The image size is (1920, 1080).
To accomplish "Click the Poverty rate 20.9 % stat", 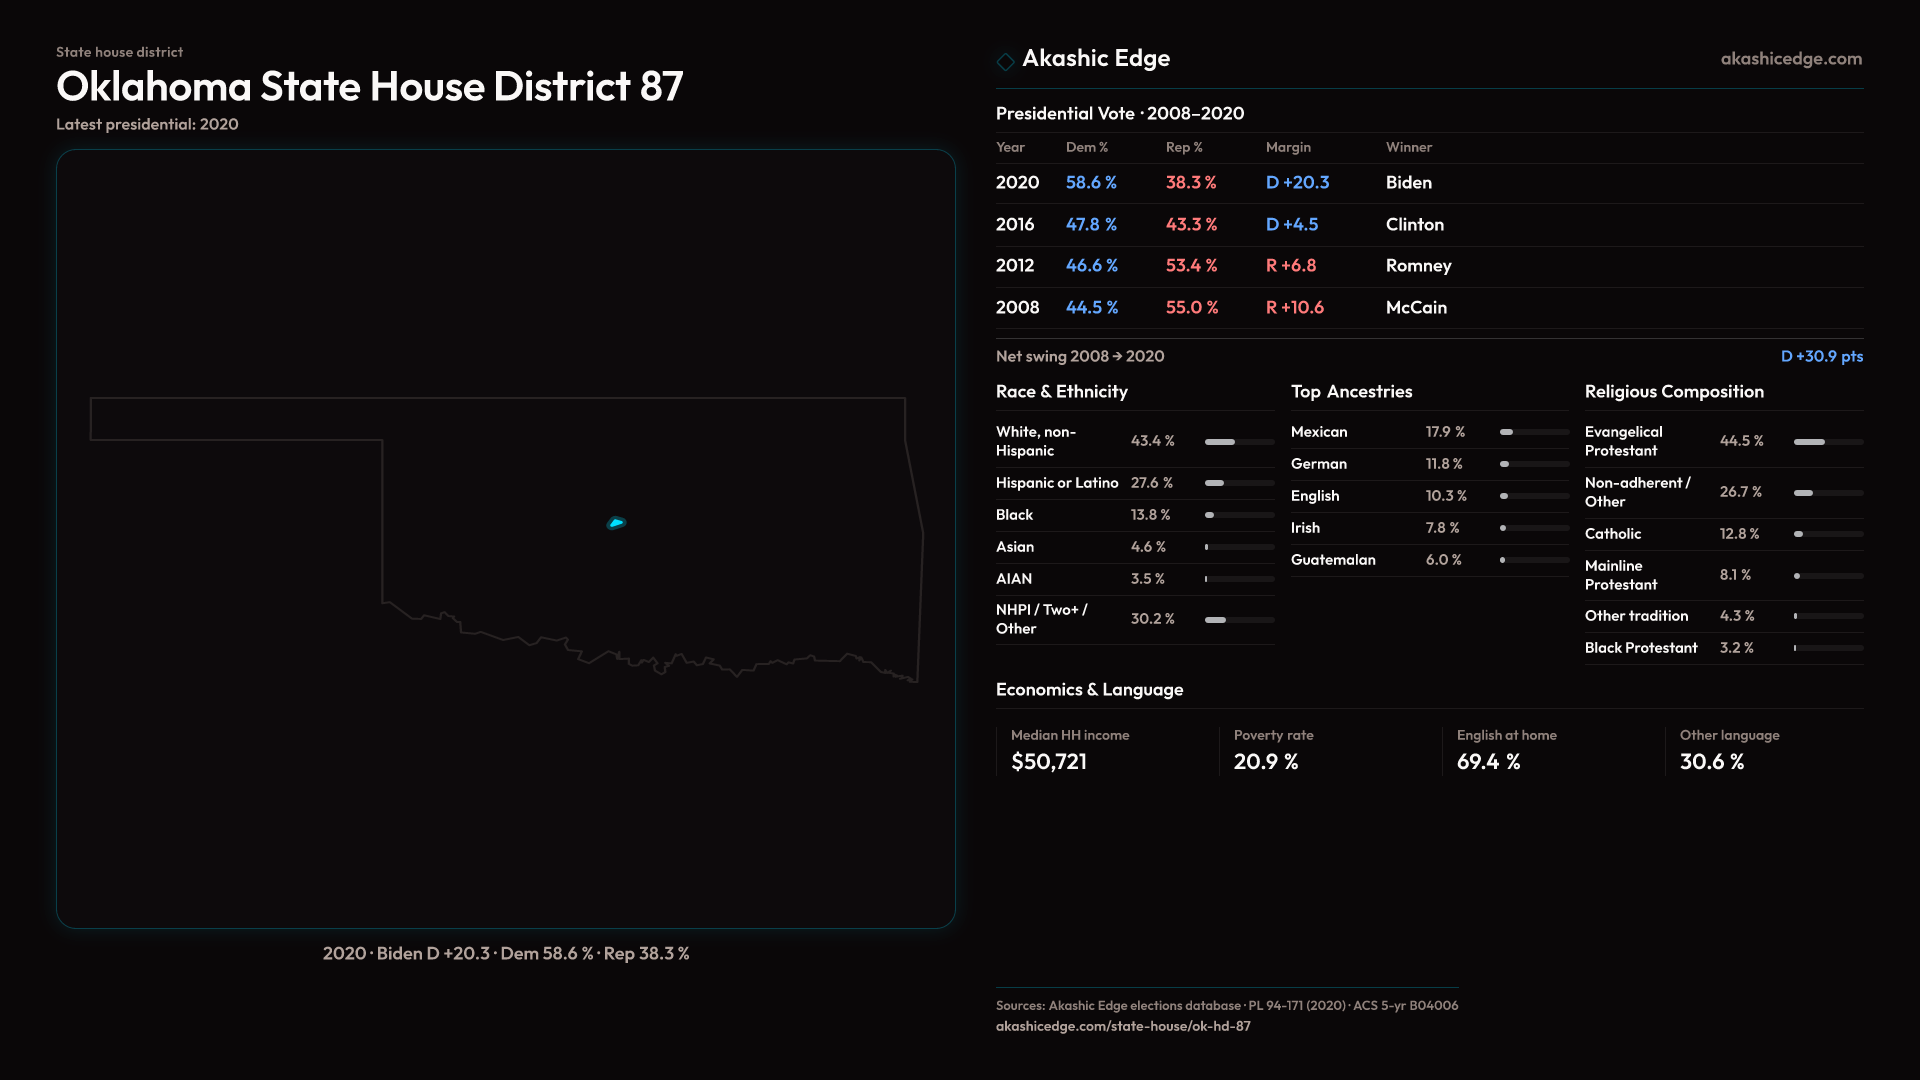I will (1266, 762).
